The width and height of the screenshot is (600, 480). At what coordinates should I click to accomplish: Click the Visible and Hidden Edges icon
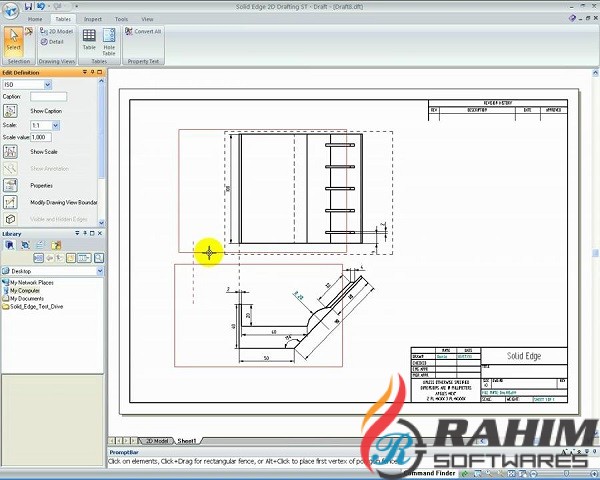(x=10, y=219)
